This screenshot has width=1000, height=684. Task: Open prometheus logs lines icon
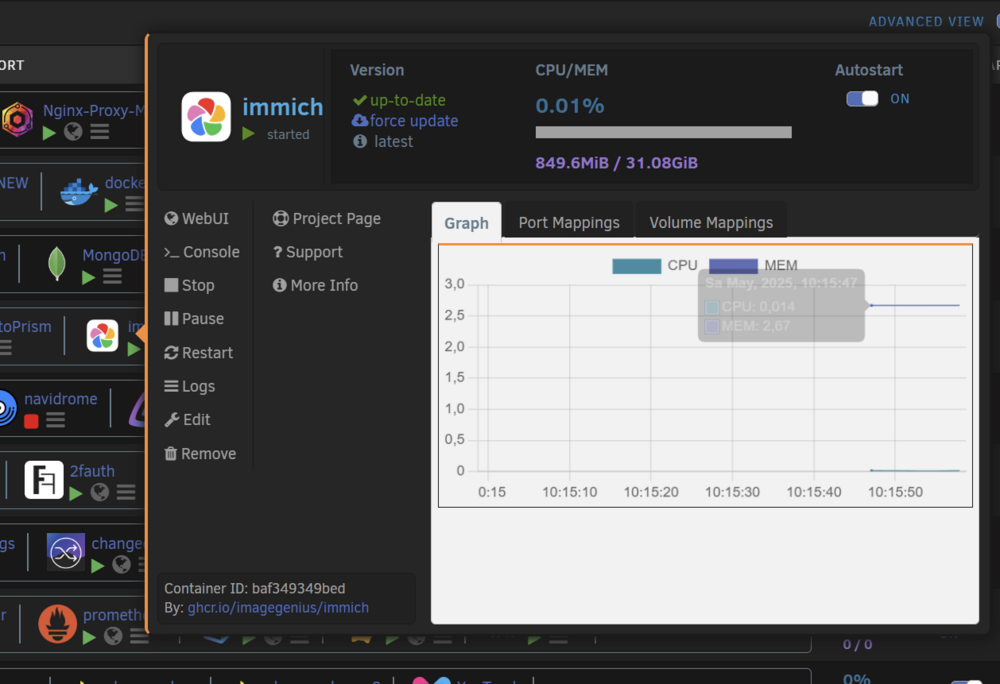click(138, 636)
